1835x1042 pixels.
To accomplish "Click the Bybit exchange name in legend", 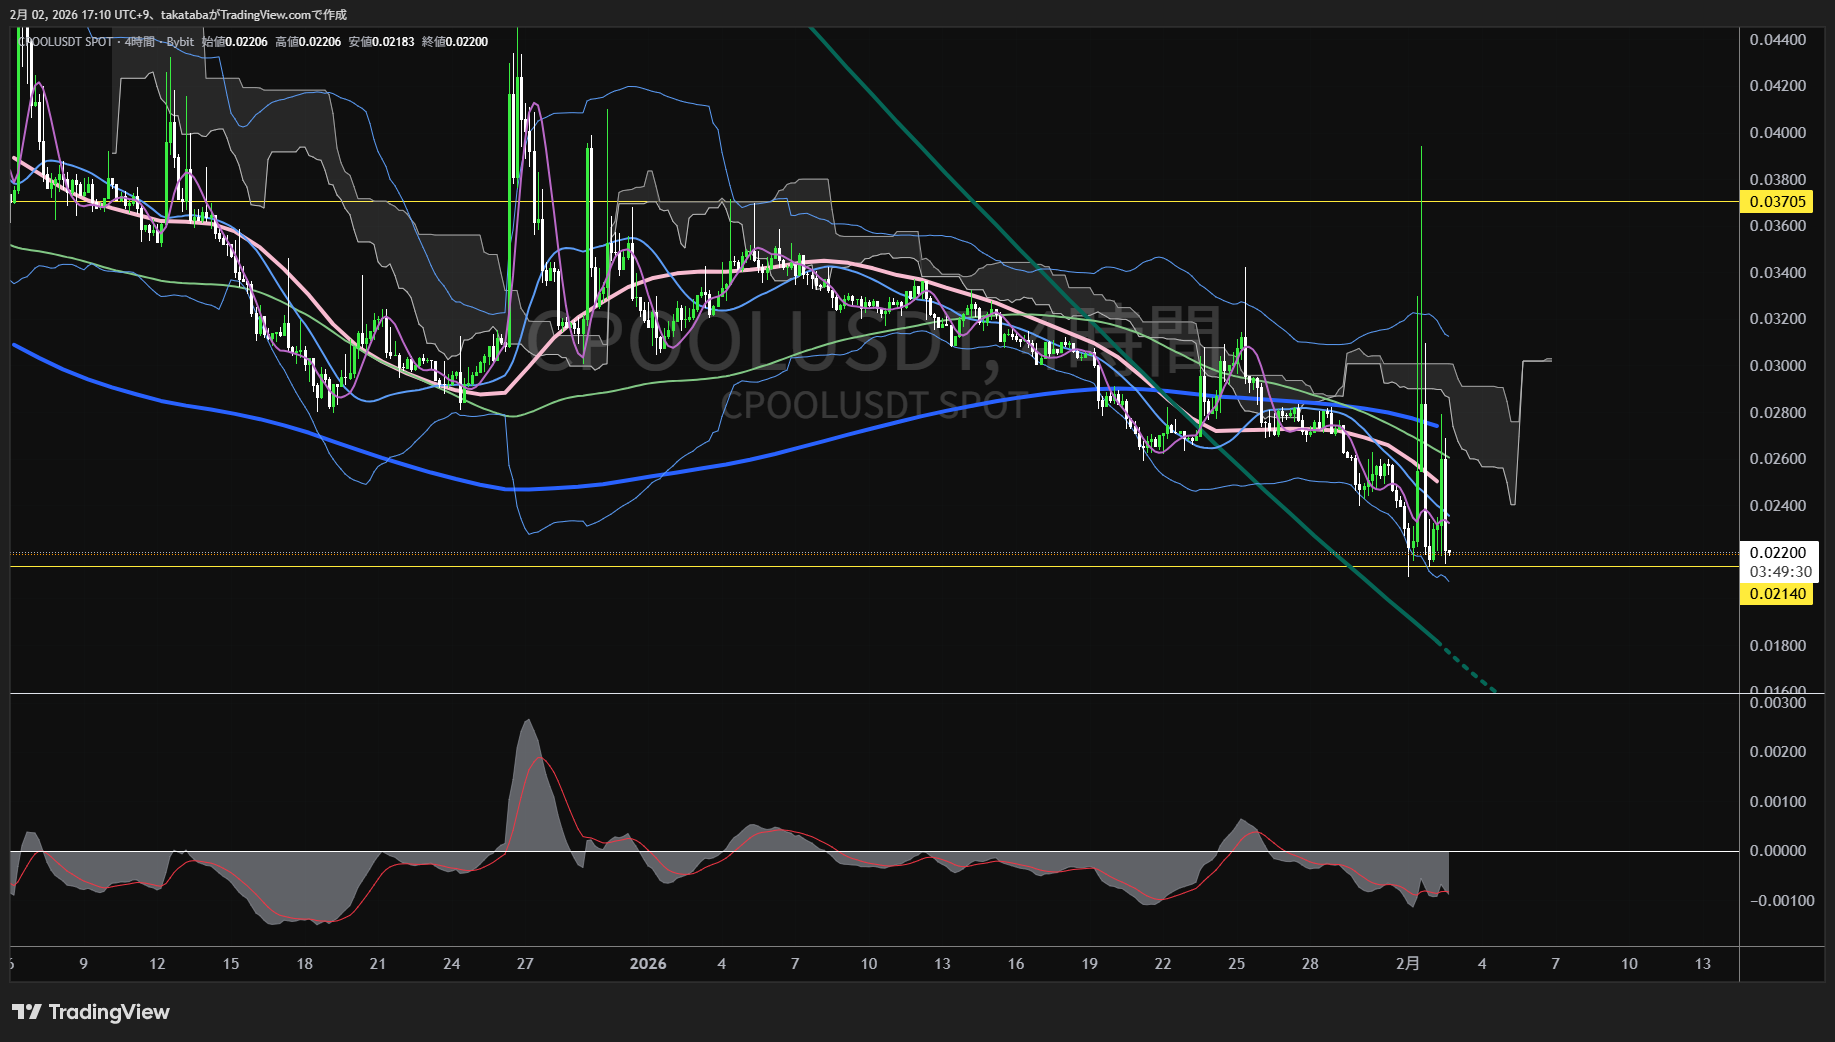I will pos(180,42).
